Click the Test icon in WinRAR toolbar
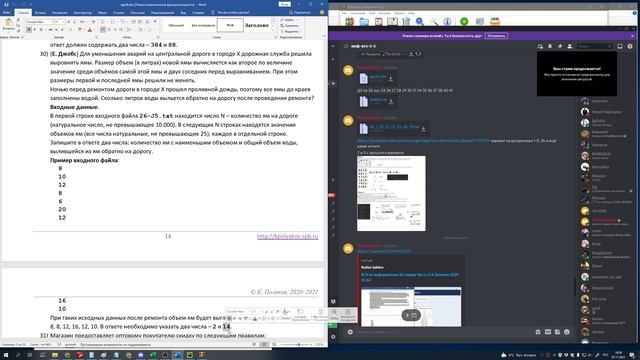 click(x=378, y=22)
